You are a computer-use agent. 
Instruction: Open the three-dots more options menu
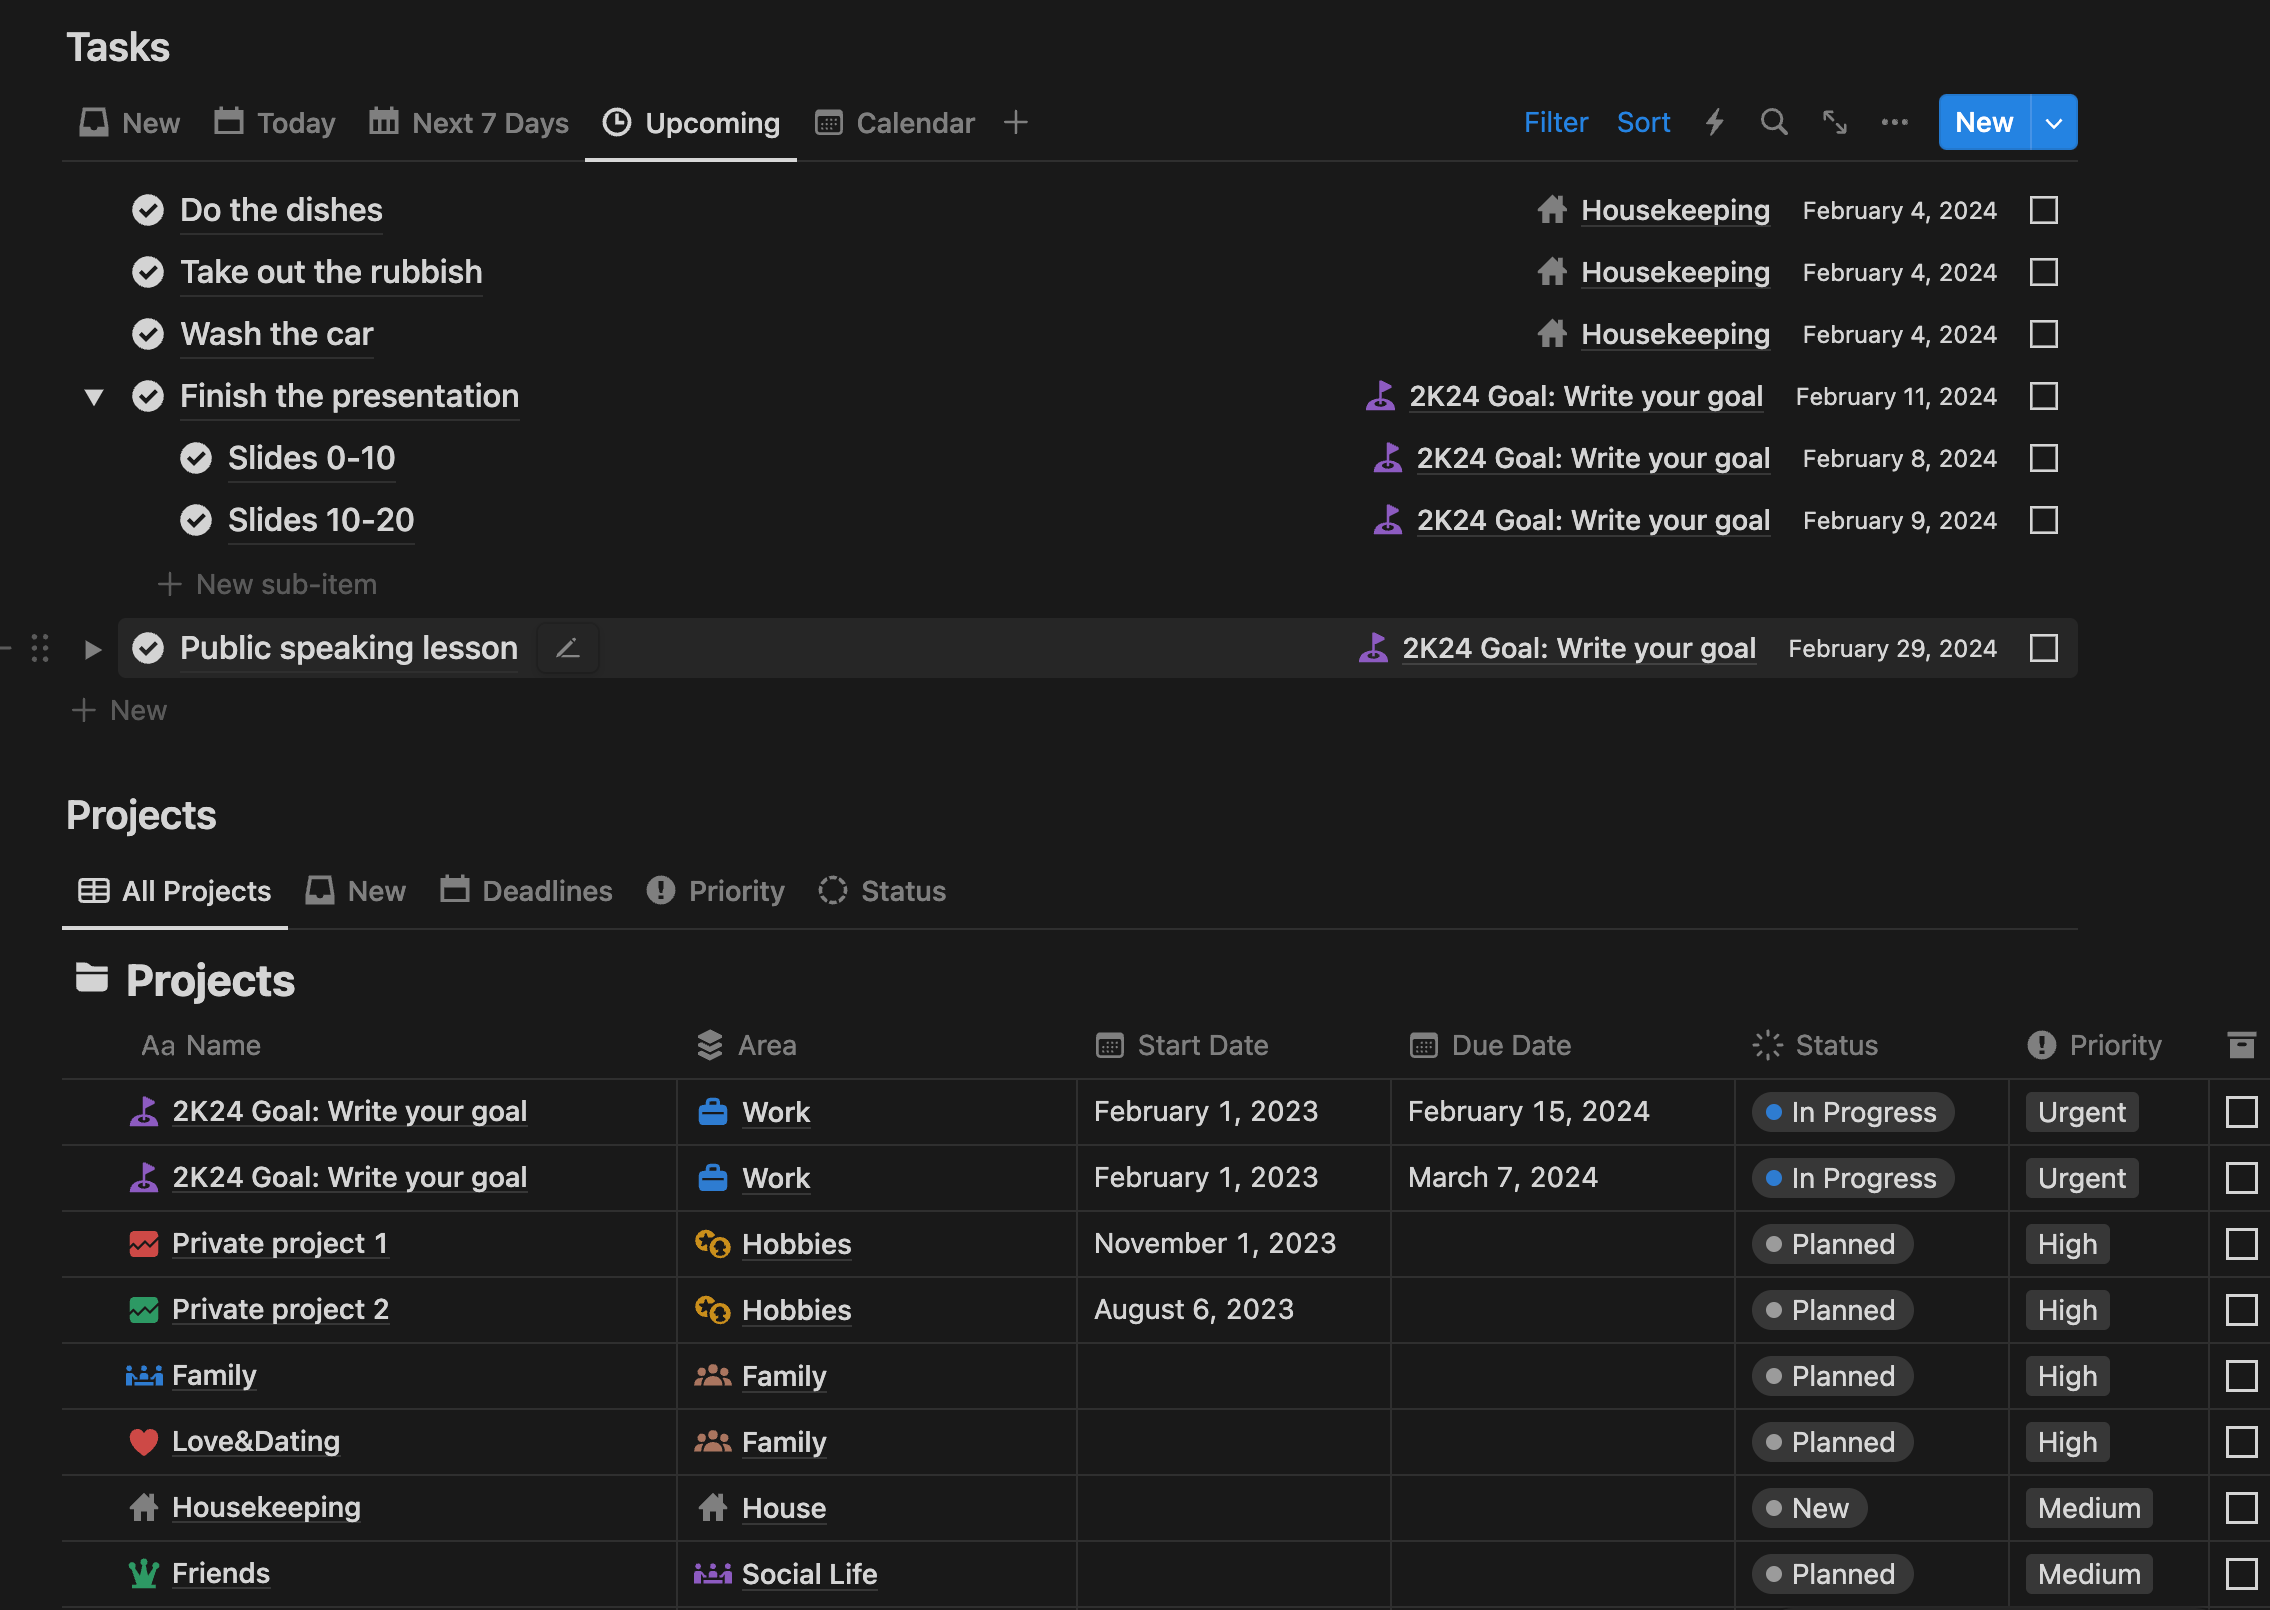coord(1894,122)
